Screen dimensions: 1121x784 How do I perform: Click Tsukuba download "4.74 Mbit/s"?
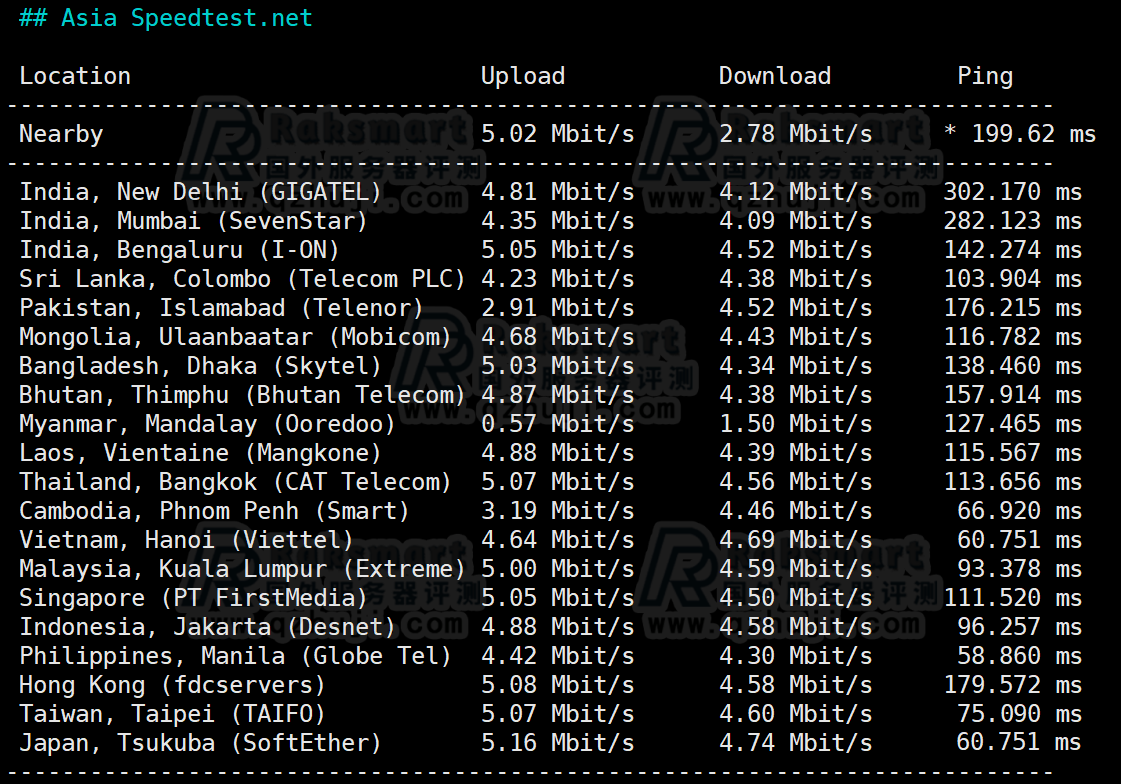[796, 743]
